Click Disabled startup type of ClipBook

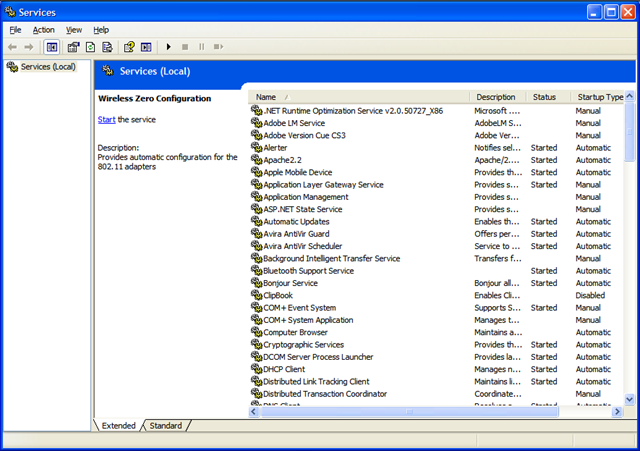(590, 295)
